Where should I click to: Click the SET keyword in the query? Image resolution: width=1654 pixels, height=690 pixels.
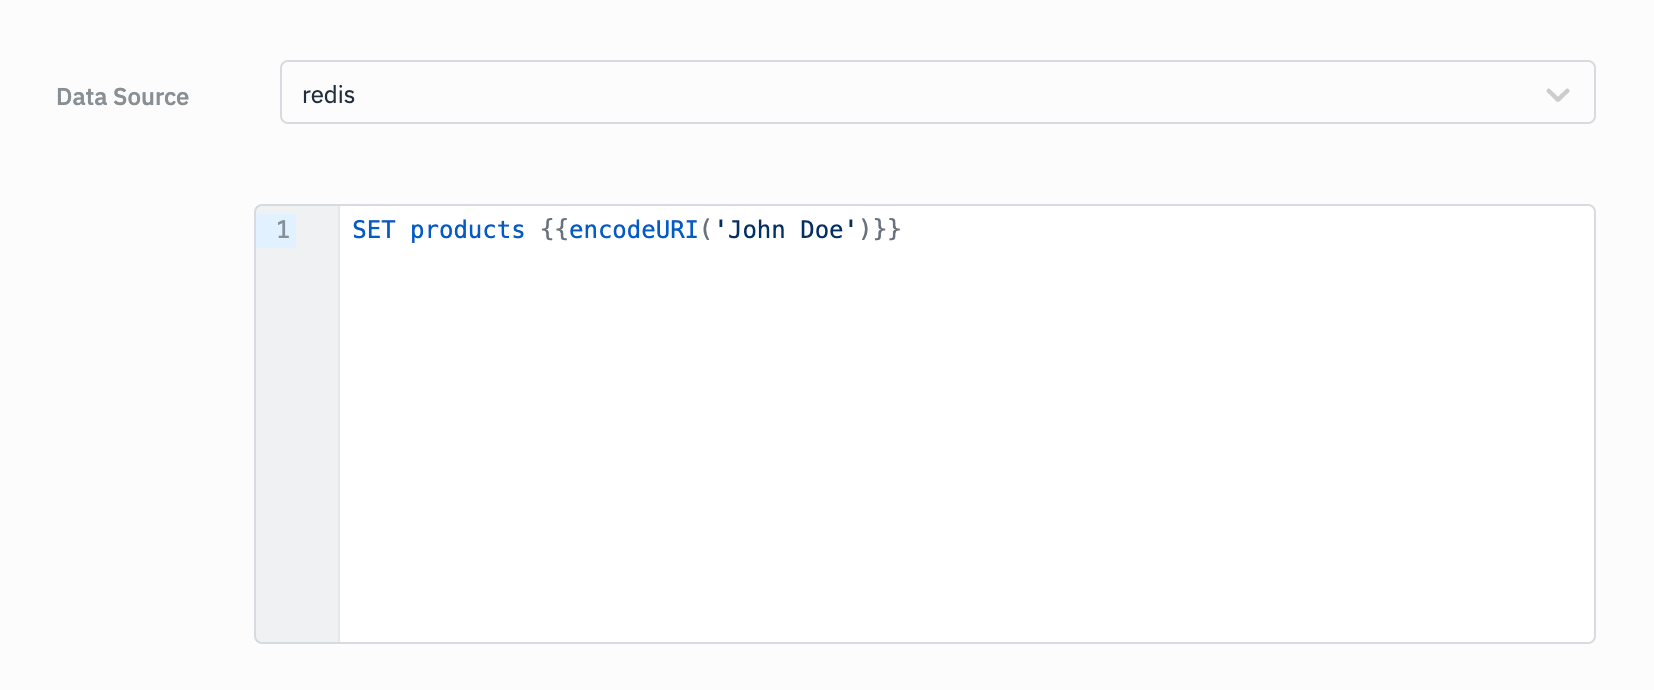click(x=374, y=230)
